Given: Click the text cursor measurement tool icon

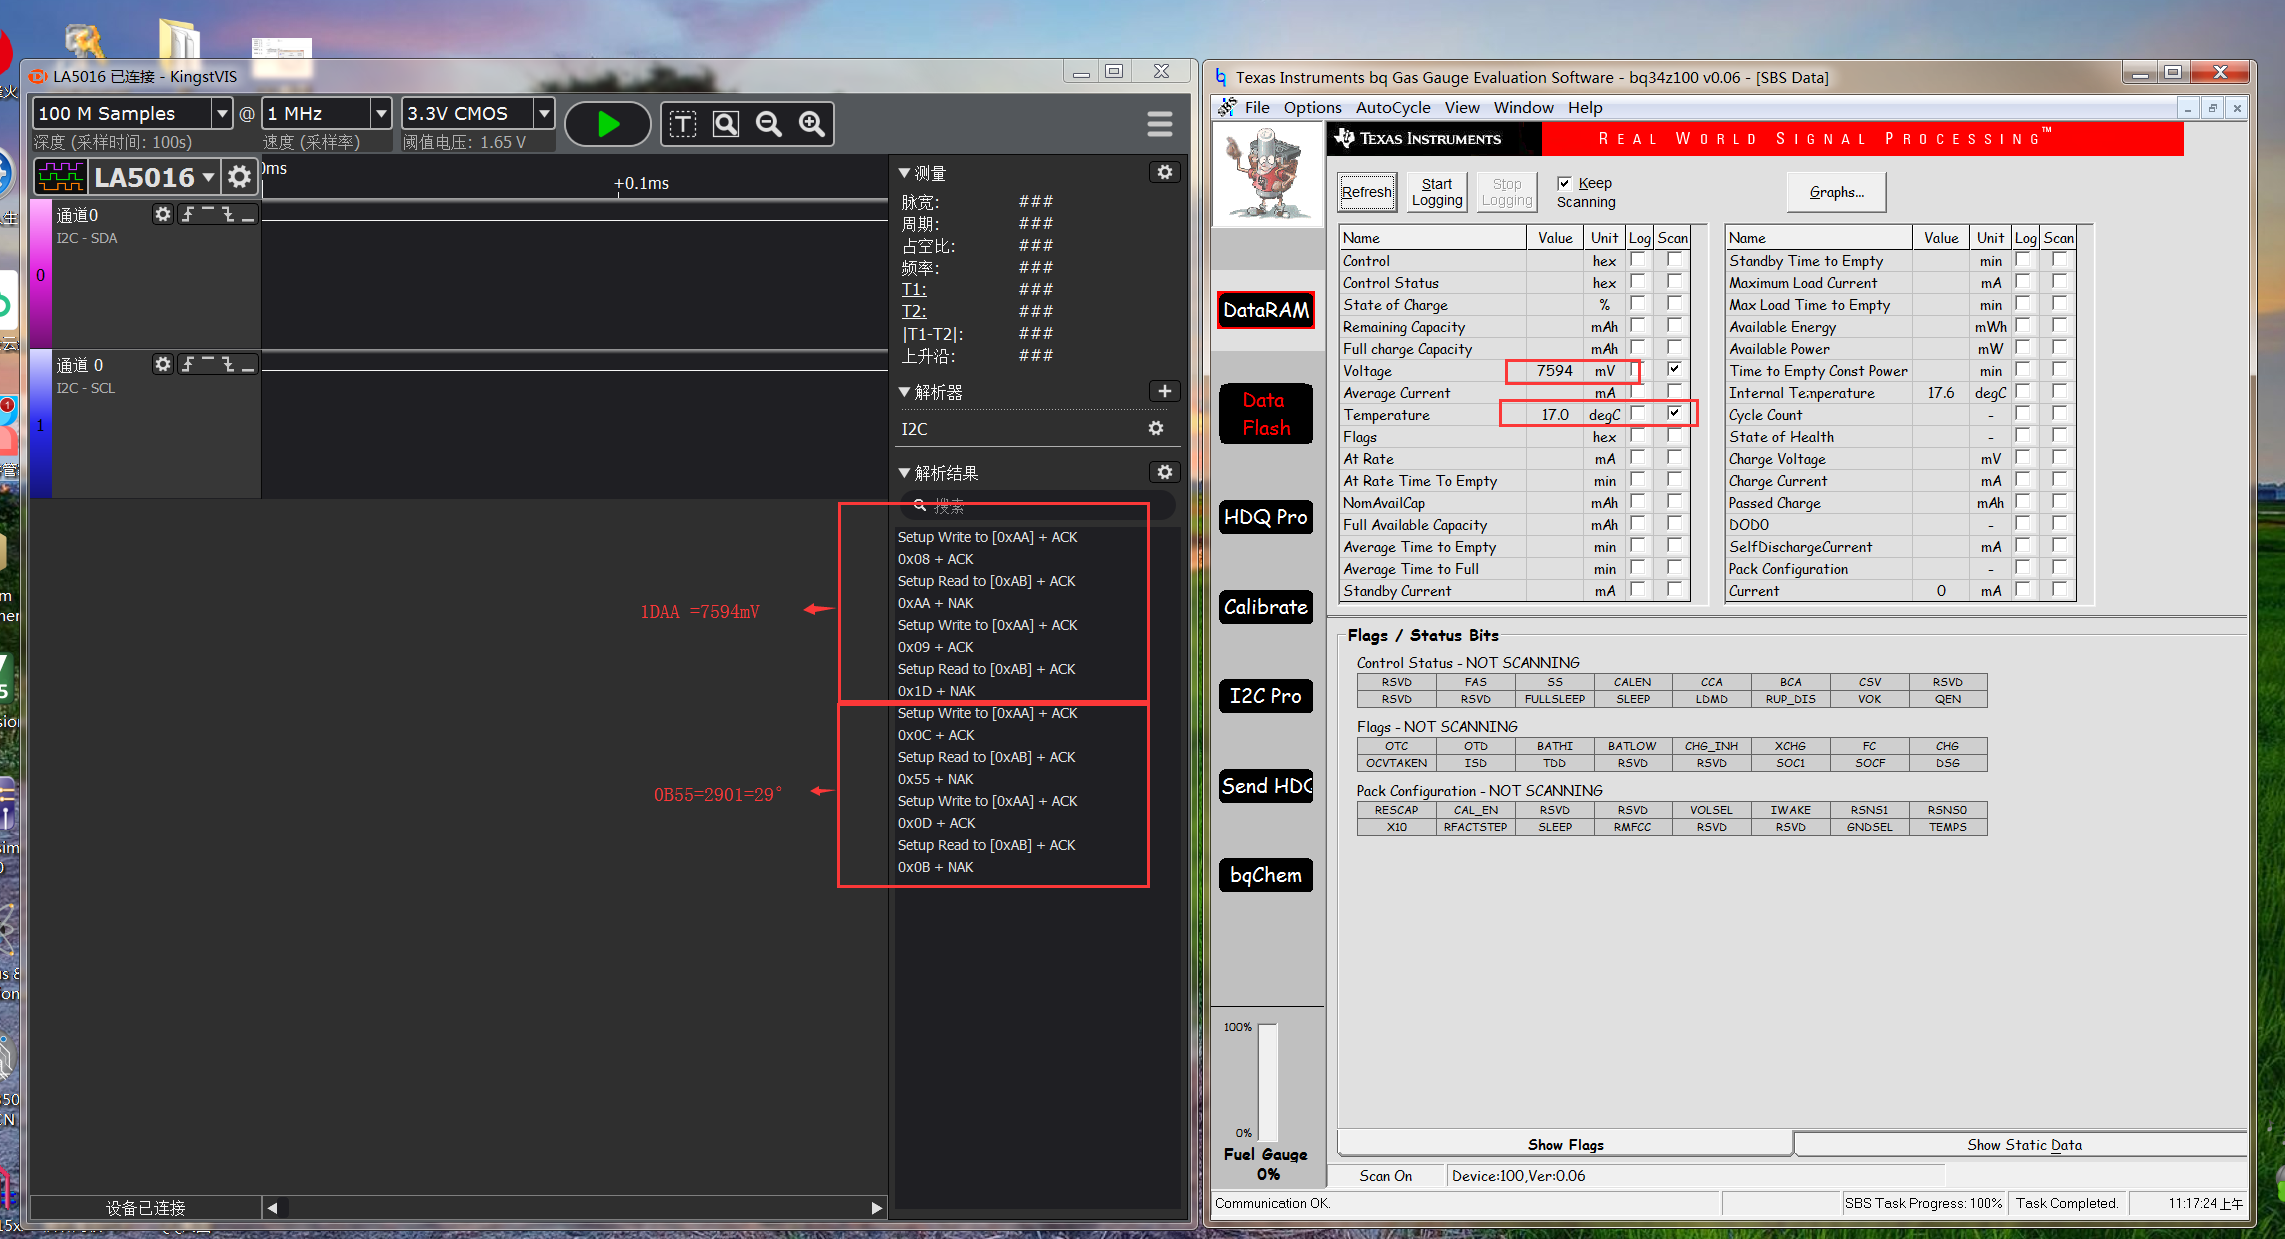Looking at the screenshot, I should 683,124.
